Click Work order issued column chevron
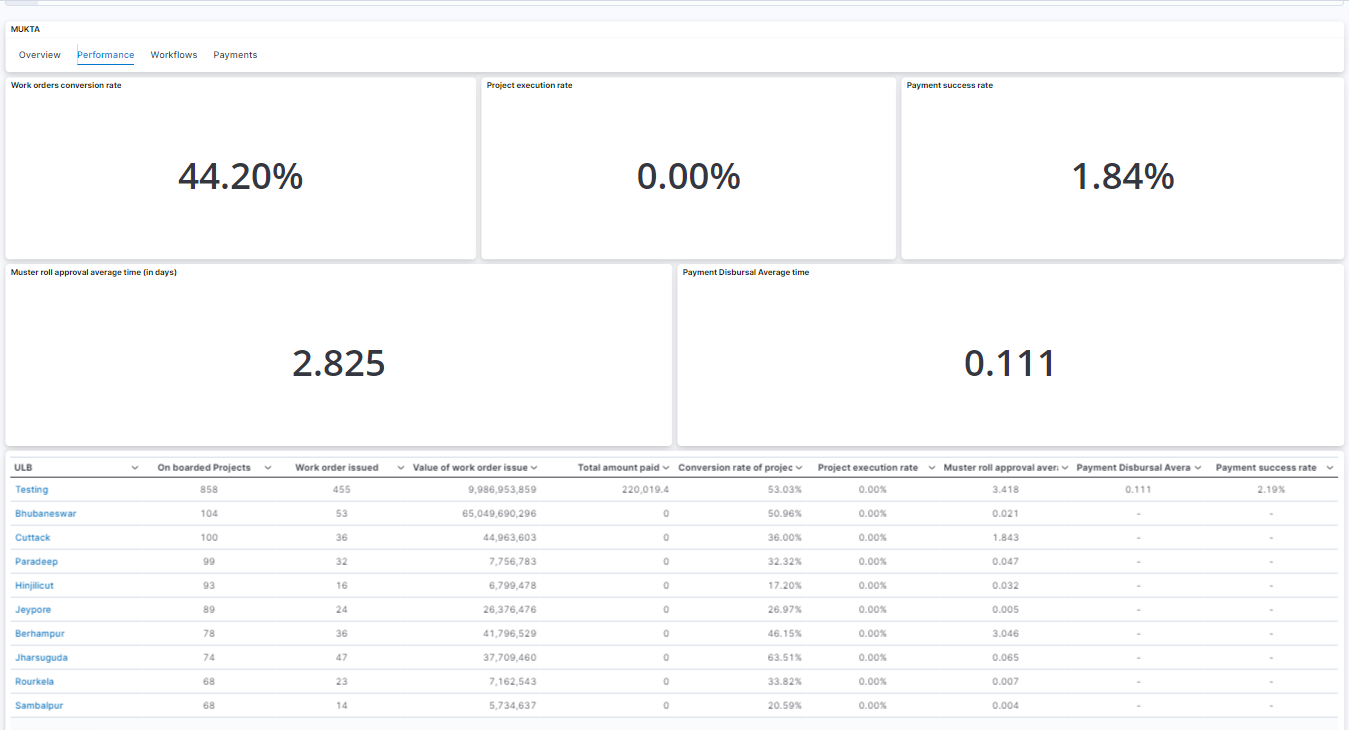The height and width of the screenshot is (730, 1349). 401,468
